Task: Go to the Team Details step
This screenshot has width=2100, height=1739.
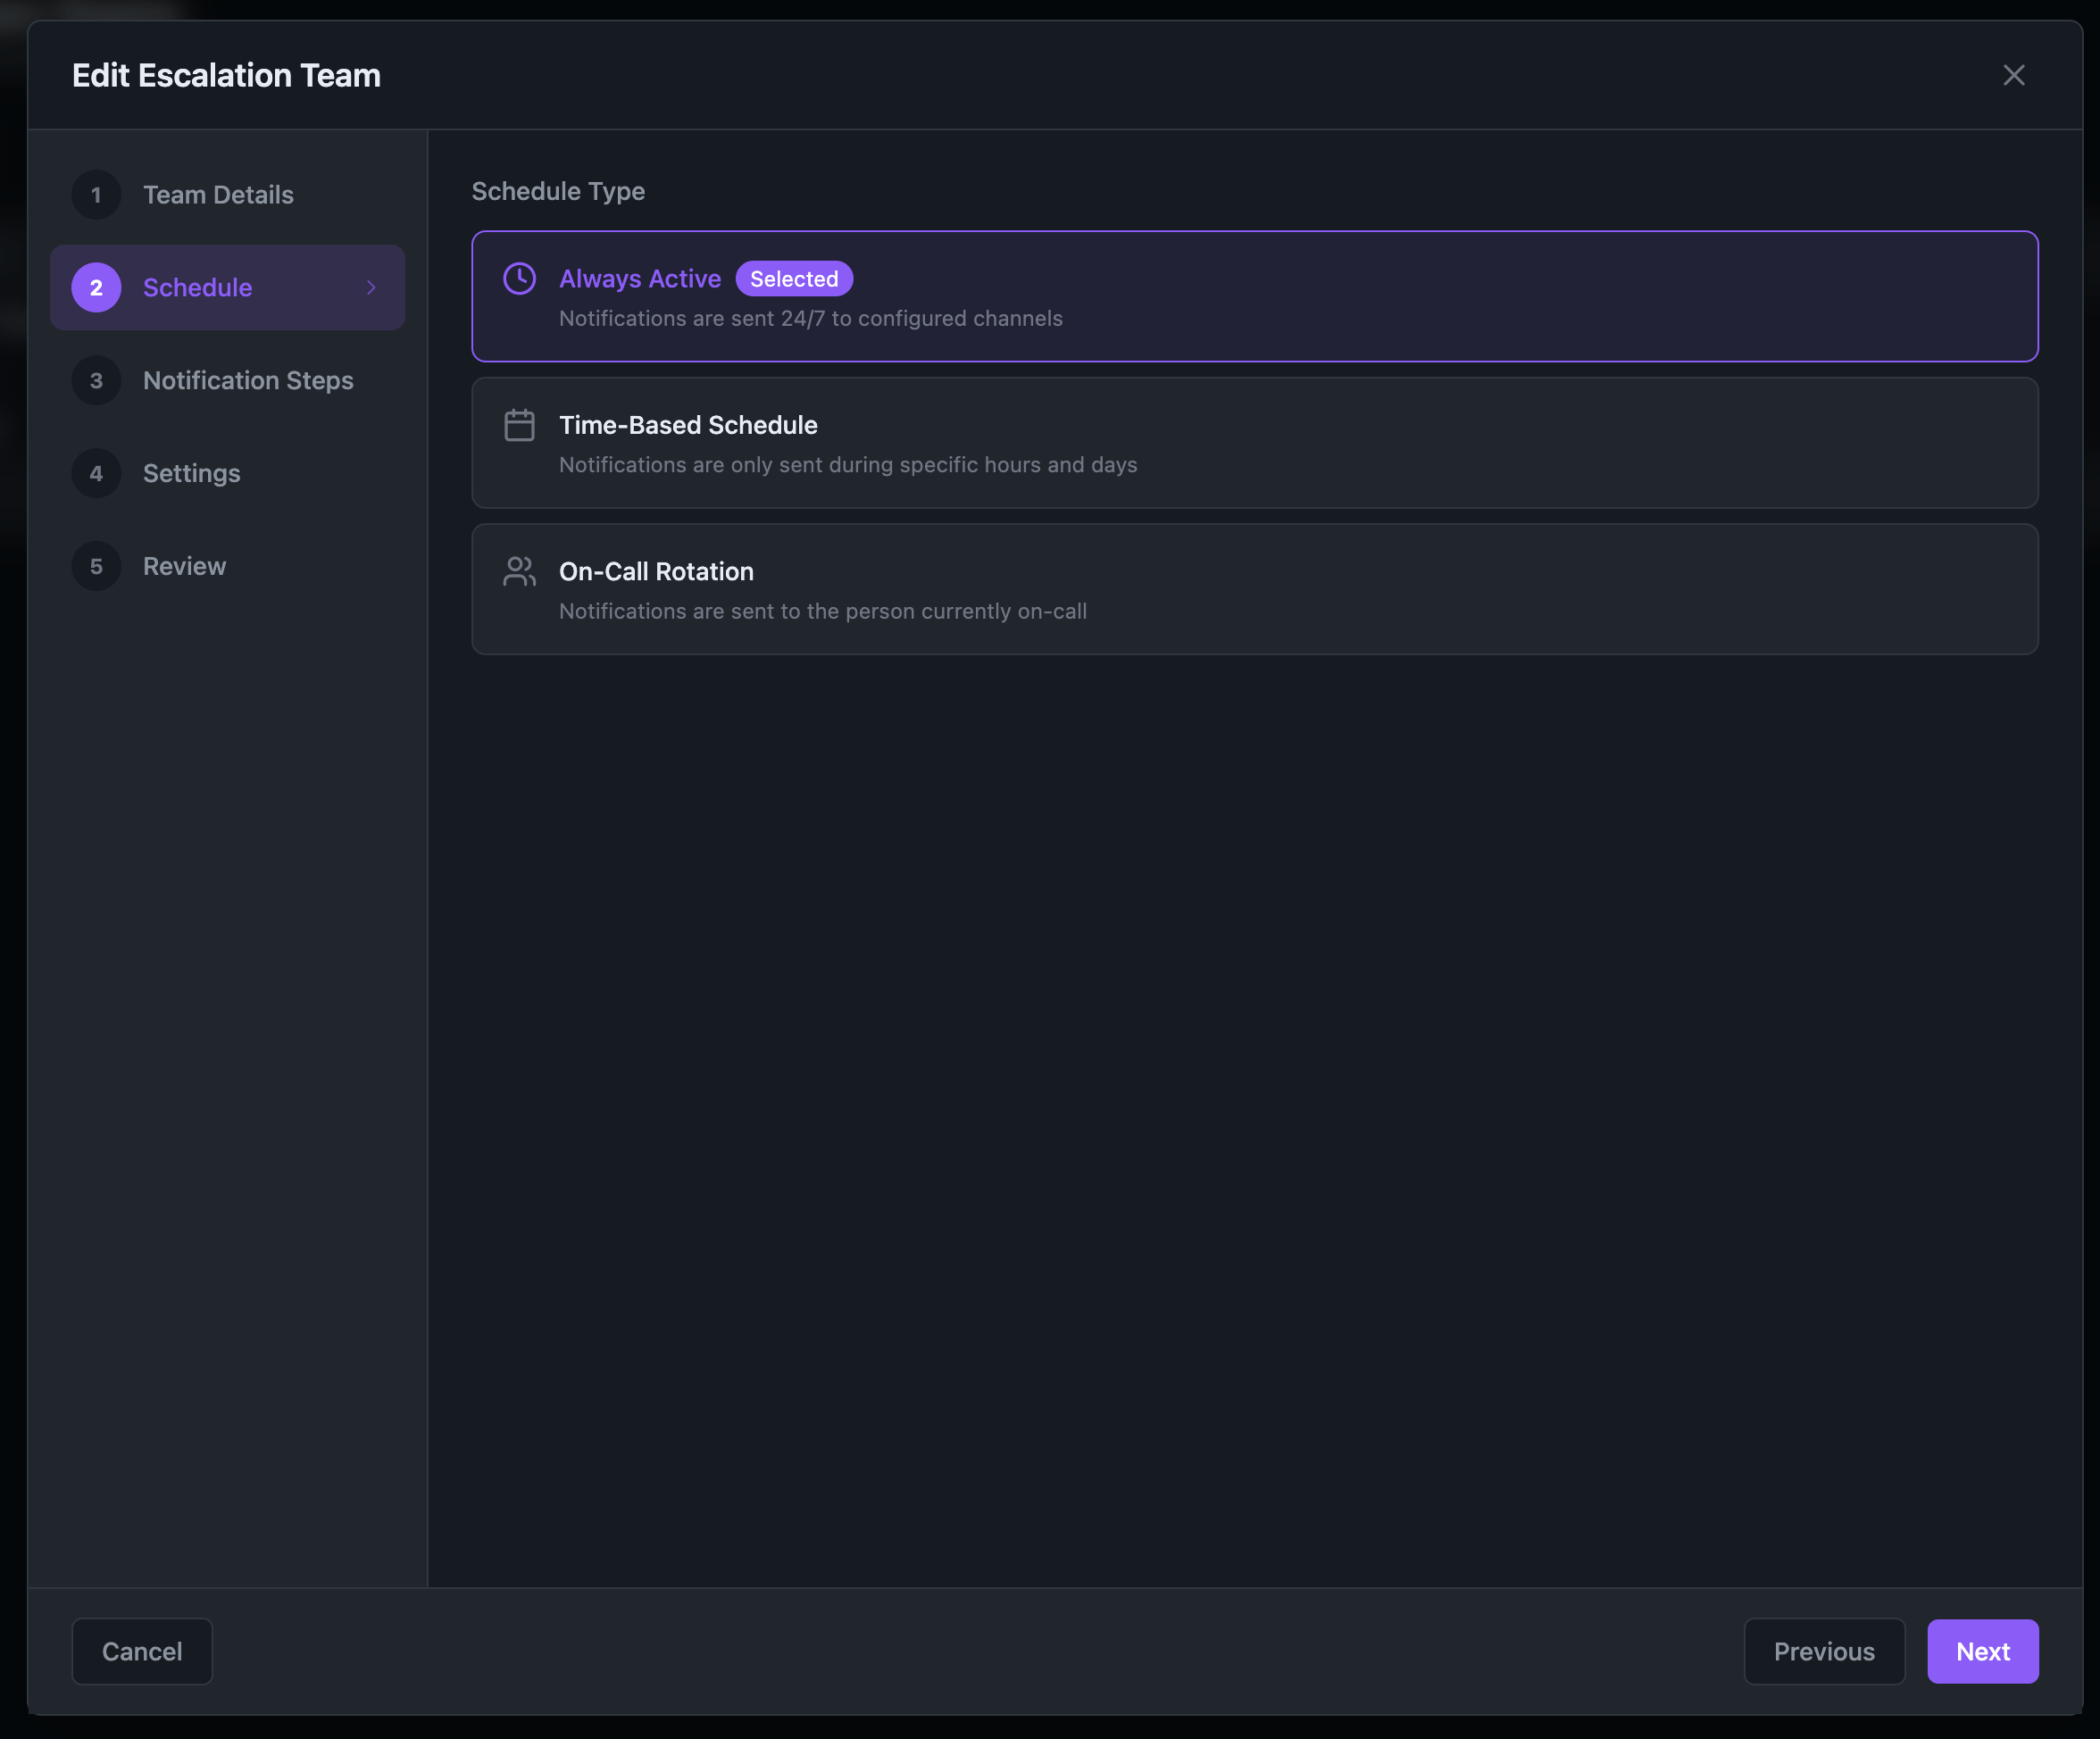Action: point(227,195)
